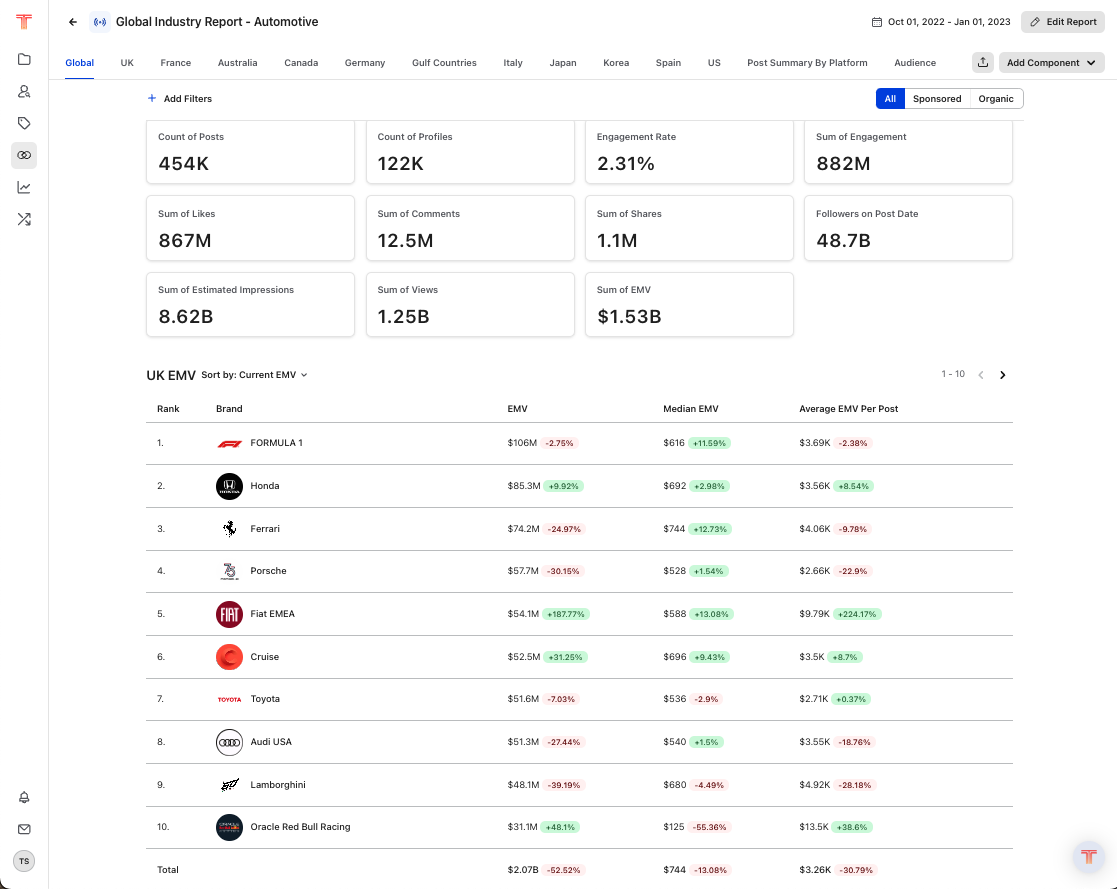Click the Oracle Red Bull Racing logo
This screenshot has width=1117, height=889.
tap(229, 827)
